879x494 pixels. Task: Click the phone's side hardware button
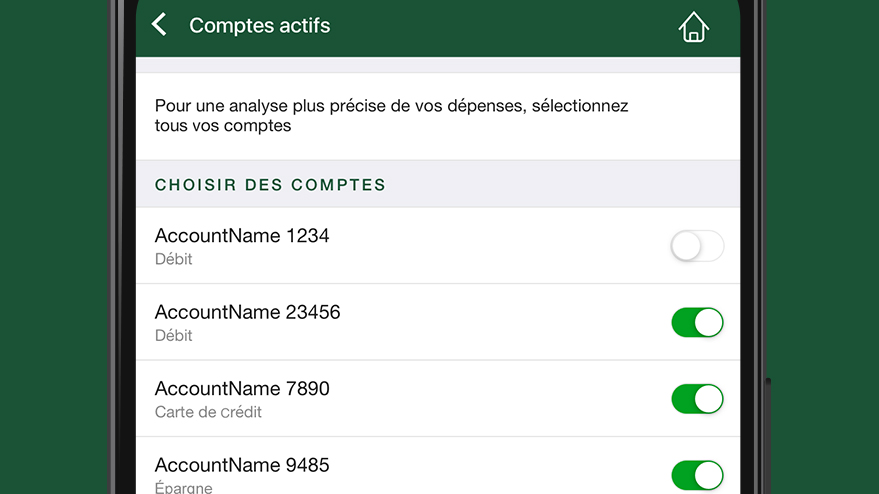[x=768, y=435]
